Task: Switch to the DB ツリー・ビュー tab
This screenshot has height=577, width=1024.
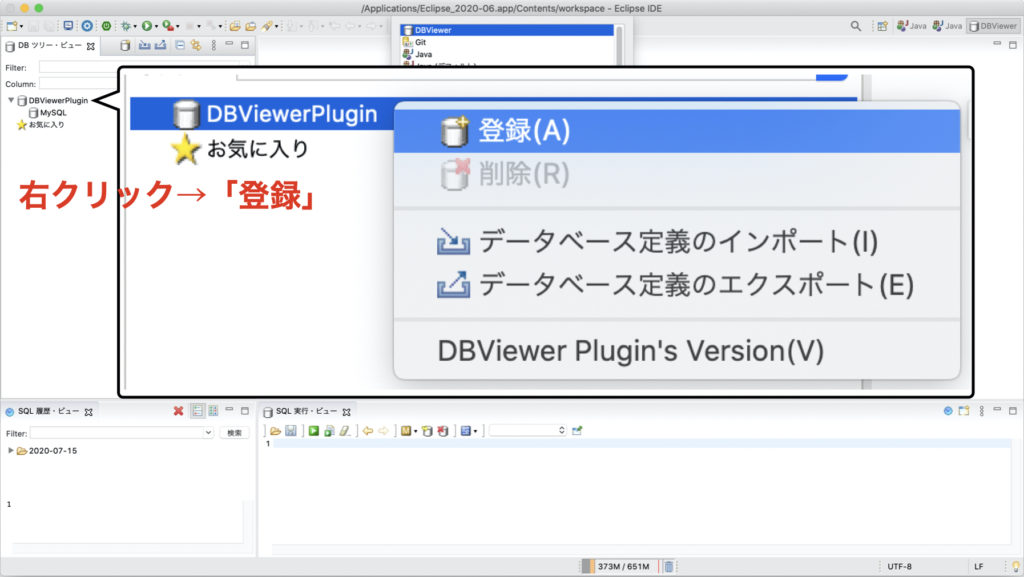Action: (x=50, y=46)
